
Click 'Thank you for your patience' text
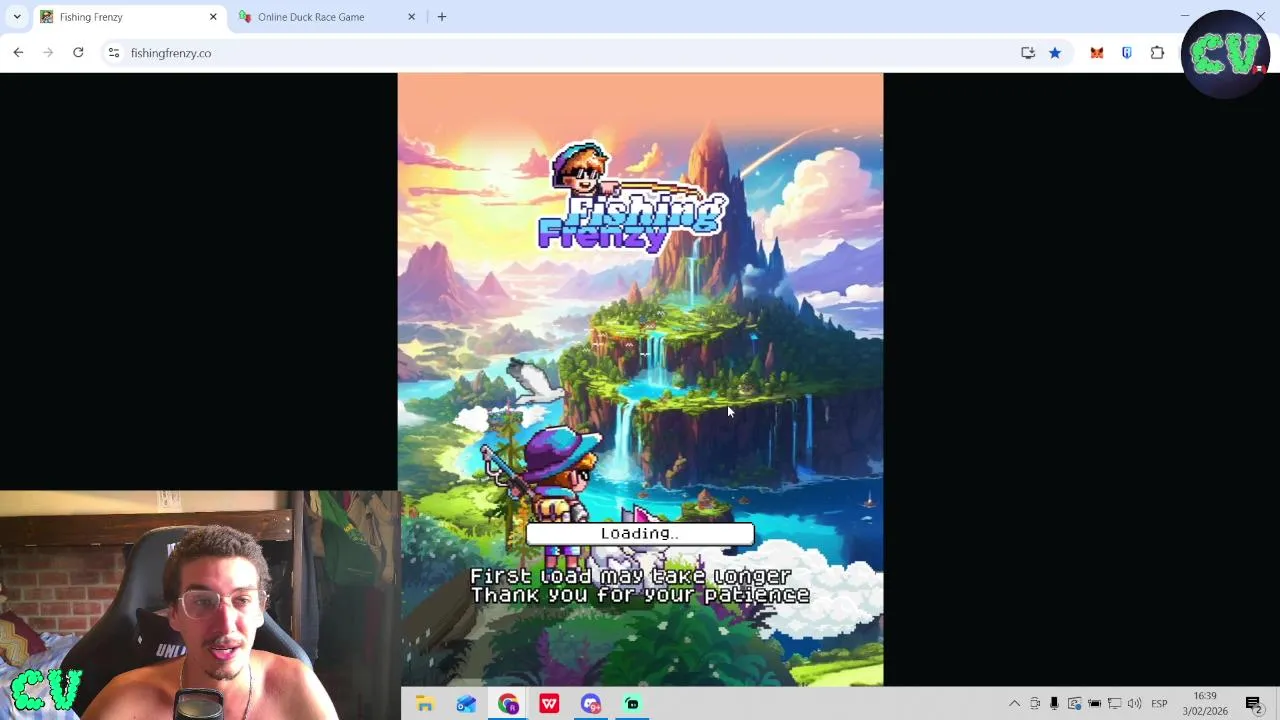[640, 596]
